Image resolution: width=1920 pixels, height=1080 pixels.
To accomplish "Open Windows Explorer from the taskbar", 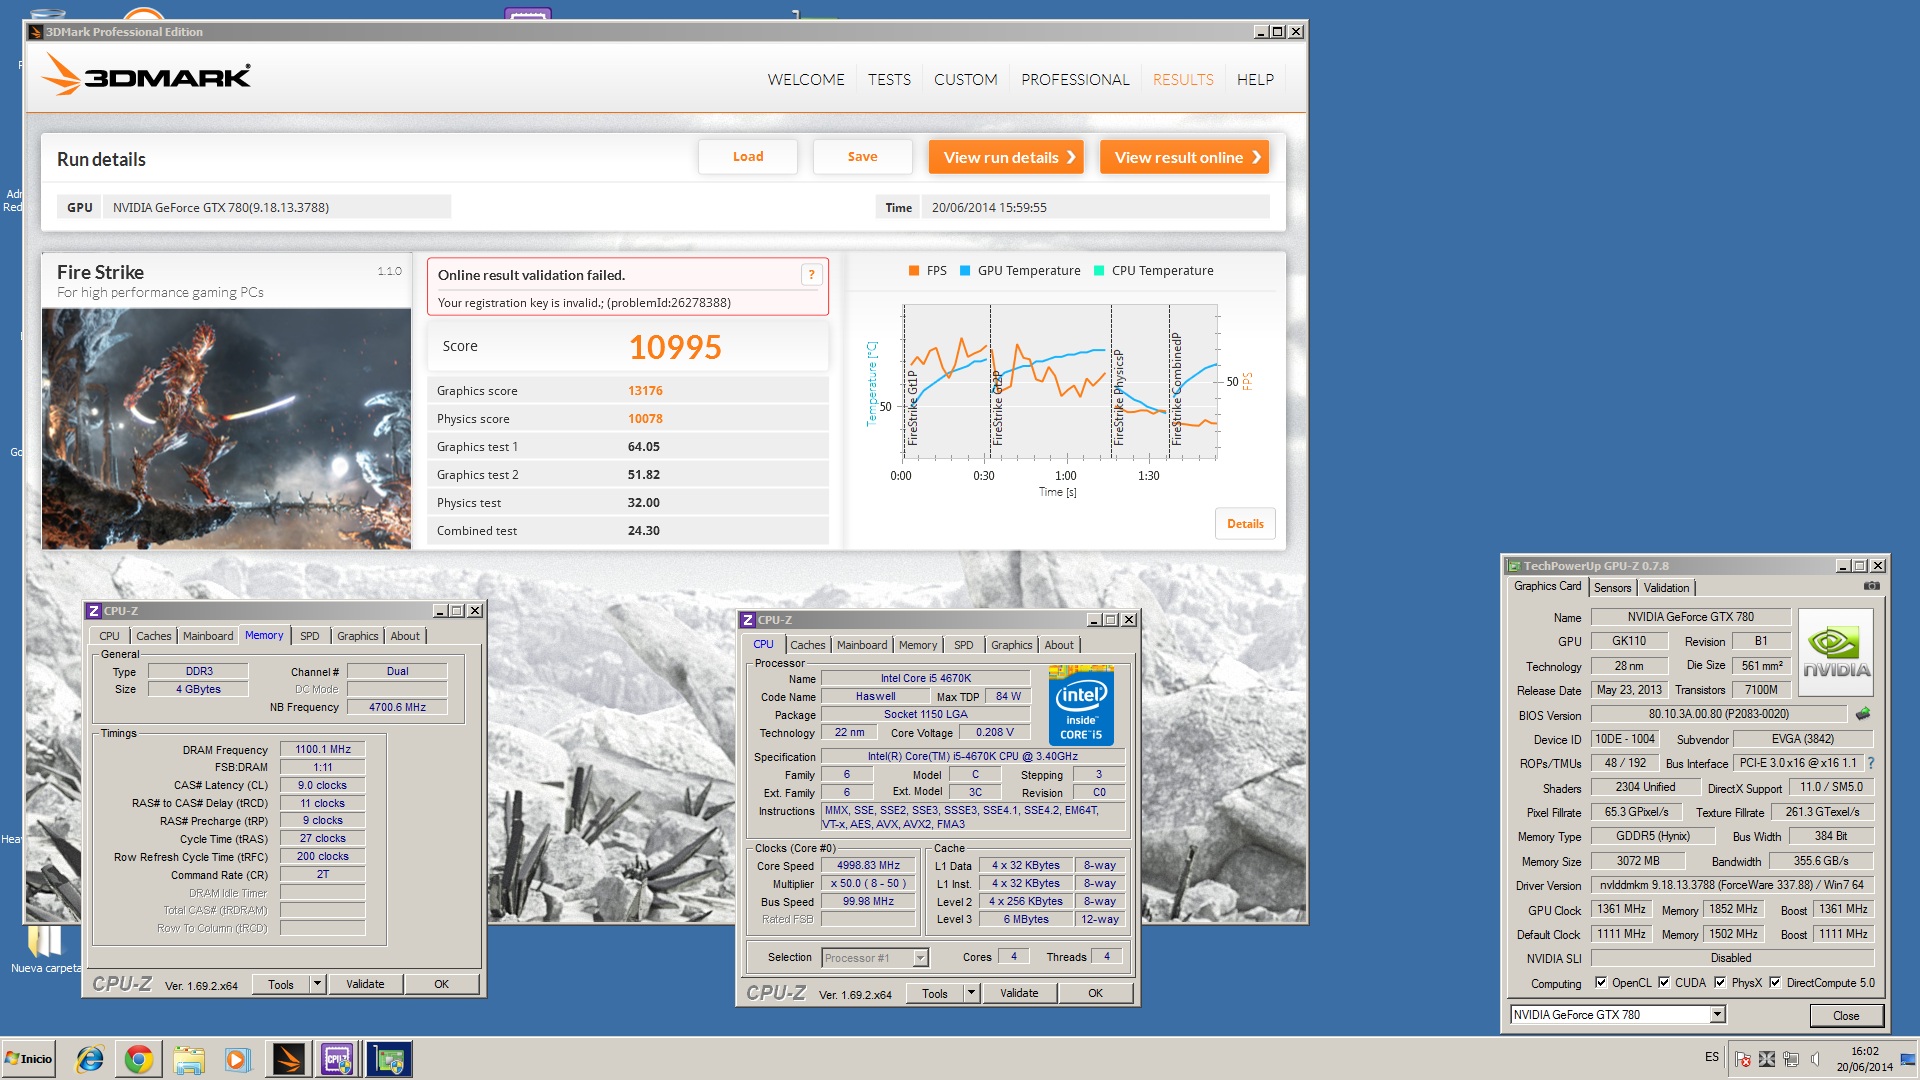I will (x=188, y=1059).
